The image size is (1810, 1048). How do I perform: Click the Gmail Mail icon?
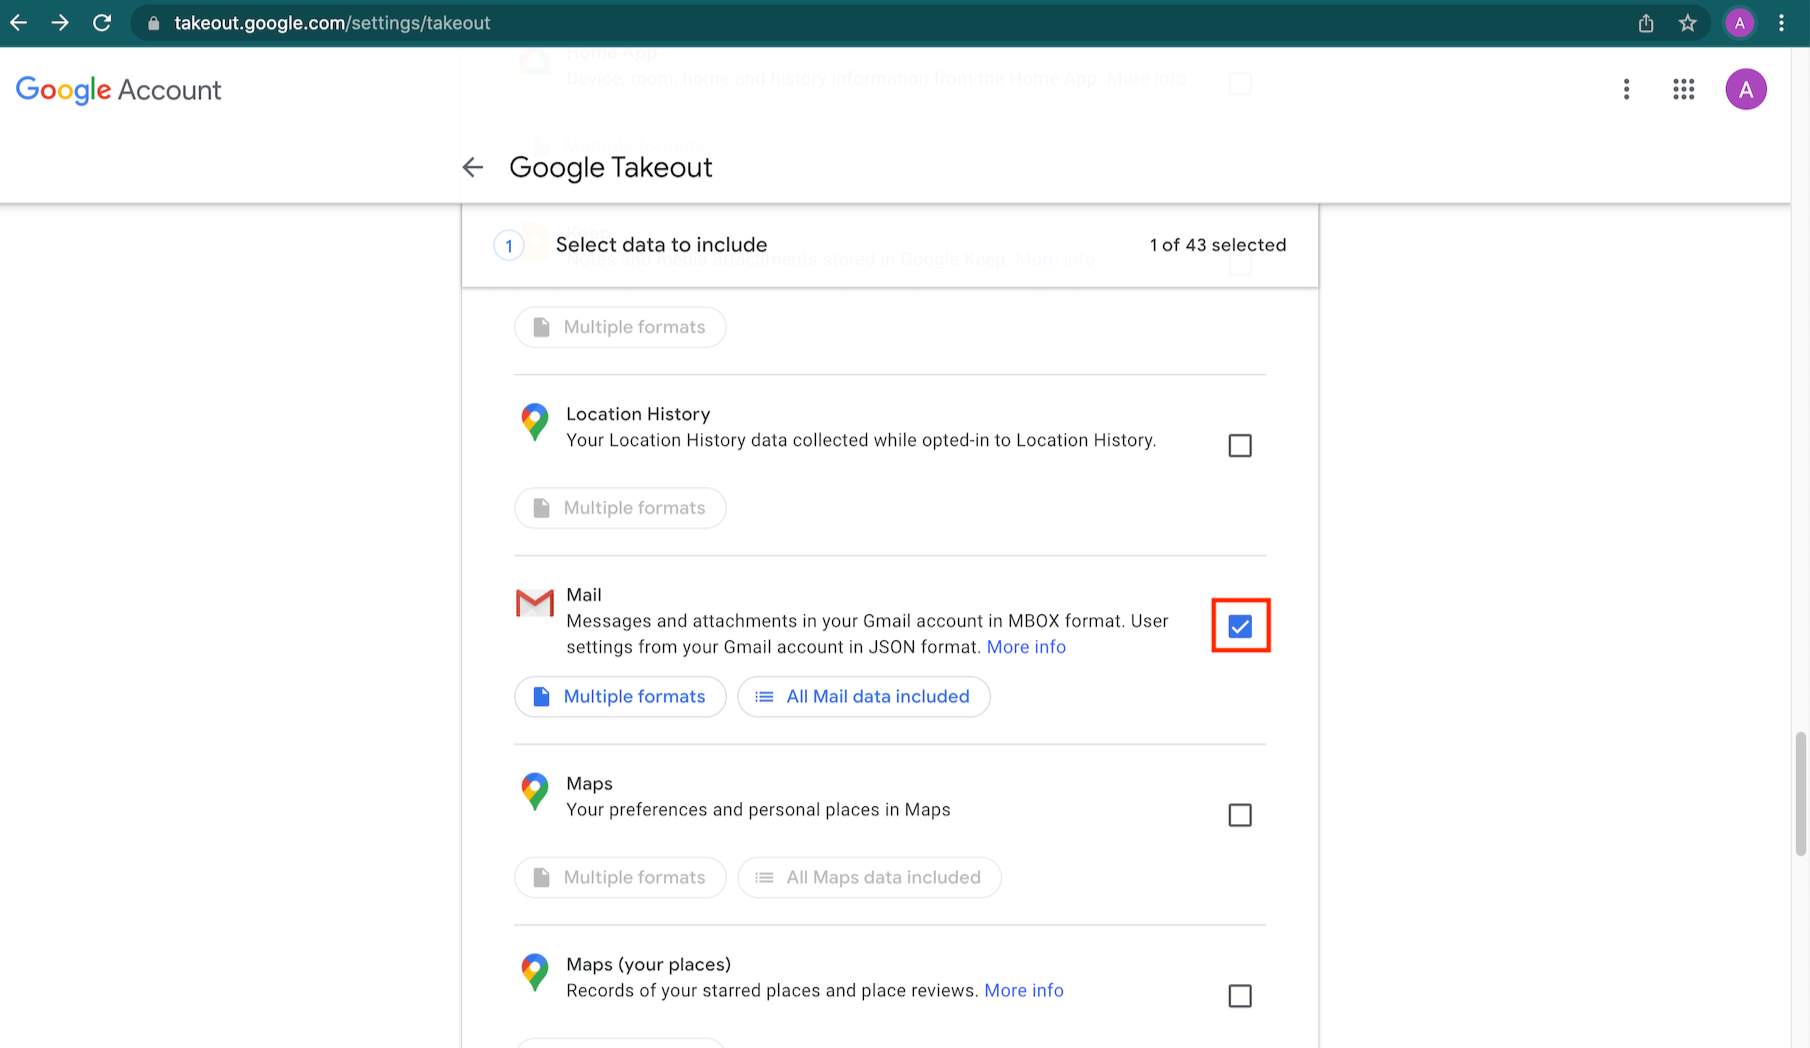[534, 603]
